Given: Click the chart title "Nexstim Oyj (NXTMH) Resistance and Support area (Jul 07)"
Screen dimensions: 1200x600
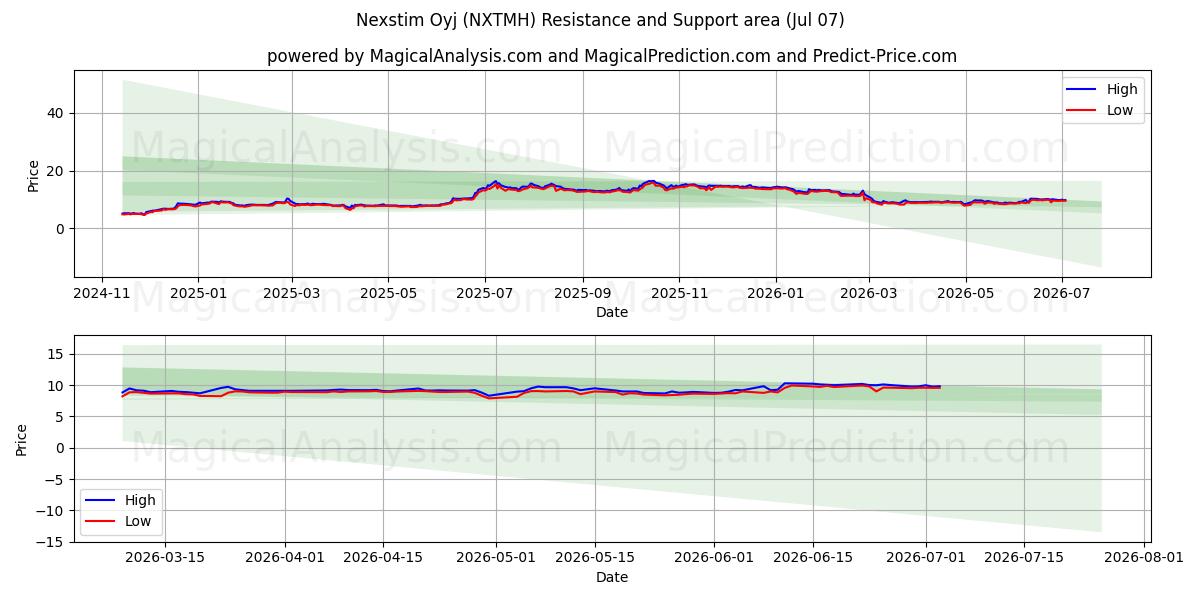Looking at the screenshot, I should pyautogui.click(x=600, y=20).
